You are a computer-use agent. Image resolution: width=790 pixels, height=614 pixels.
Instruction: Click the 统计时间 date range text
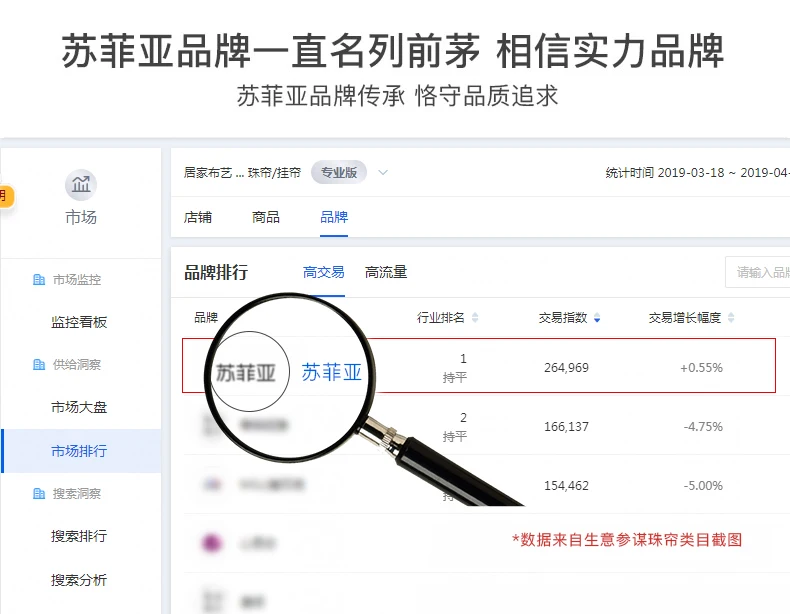[697, 173]
